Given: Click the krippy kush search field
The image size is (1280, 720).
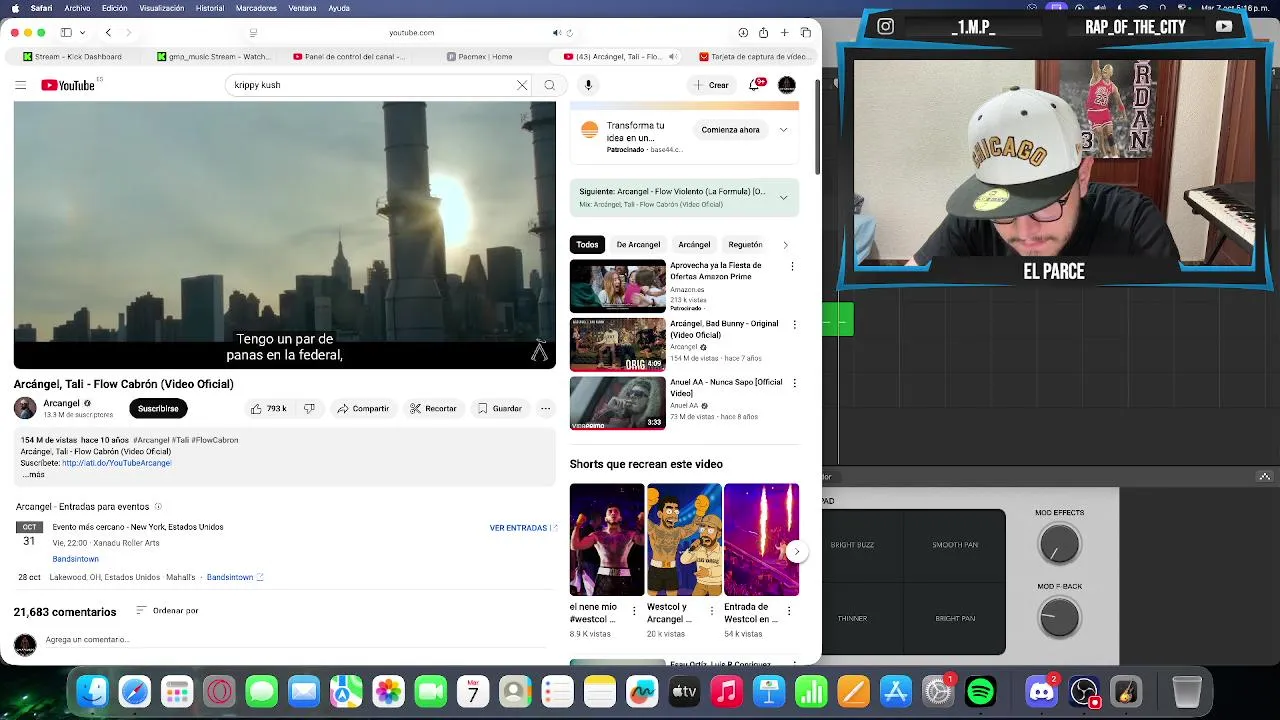Looking at the screenshot, I should tap(370, 85).
